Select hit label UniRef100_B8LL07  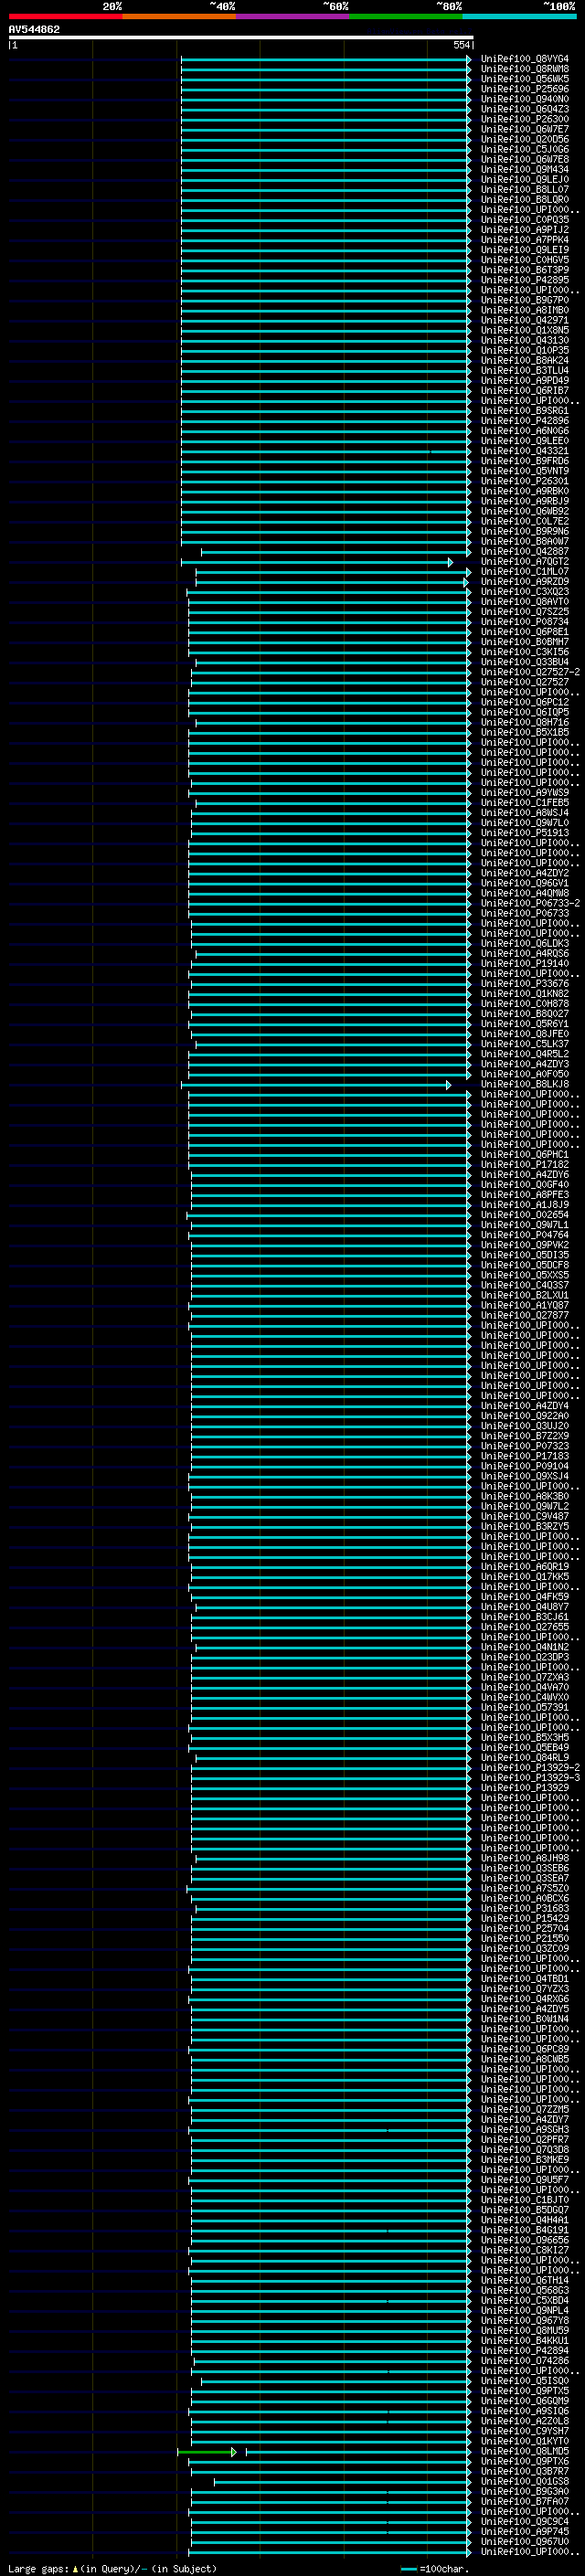tap(524, 190)
